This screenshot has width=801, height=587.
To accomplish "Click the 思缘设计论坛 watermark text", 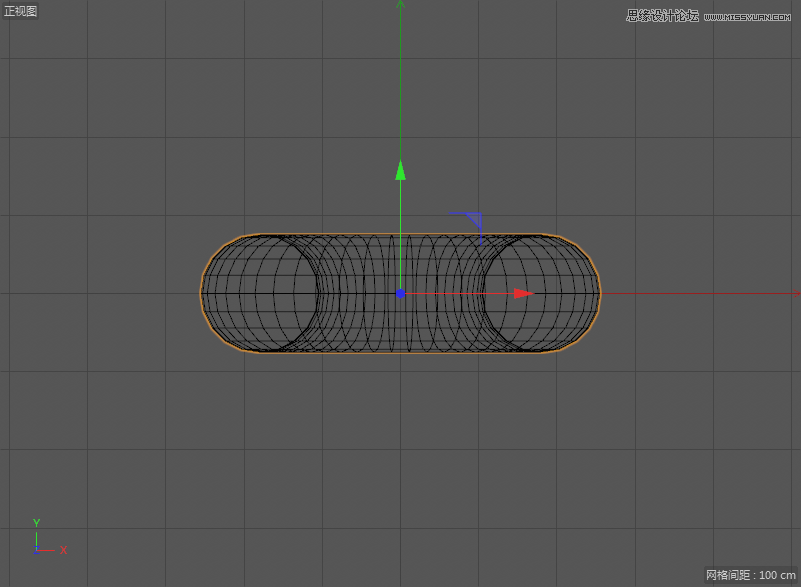I will click(x=662, y=15).
